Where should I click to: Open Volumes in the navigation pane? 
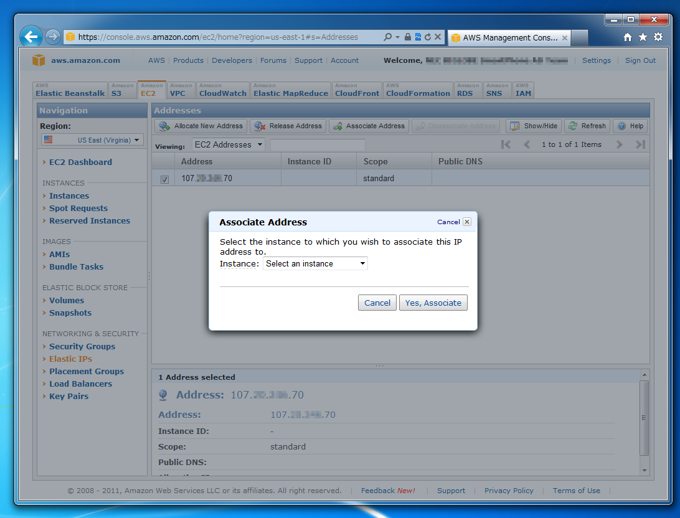pos(67,301)
